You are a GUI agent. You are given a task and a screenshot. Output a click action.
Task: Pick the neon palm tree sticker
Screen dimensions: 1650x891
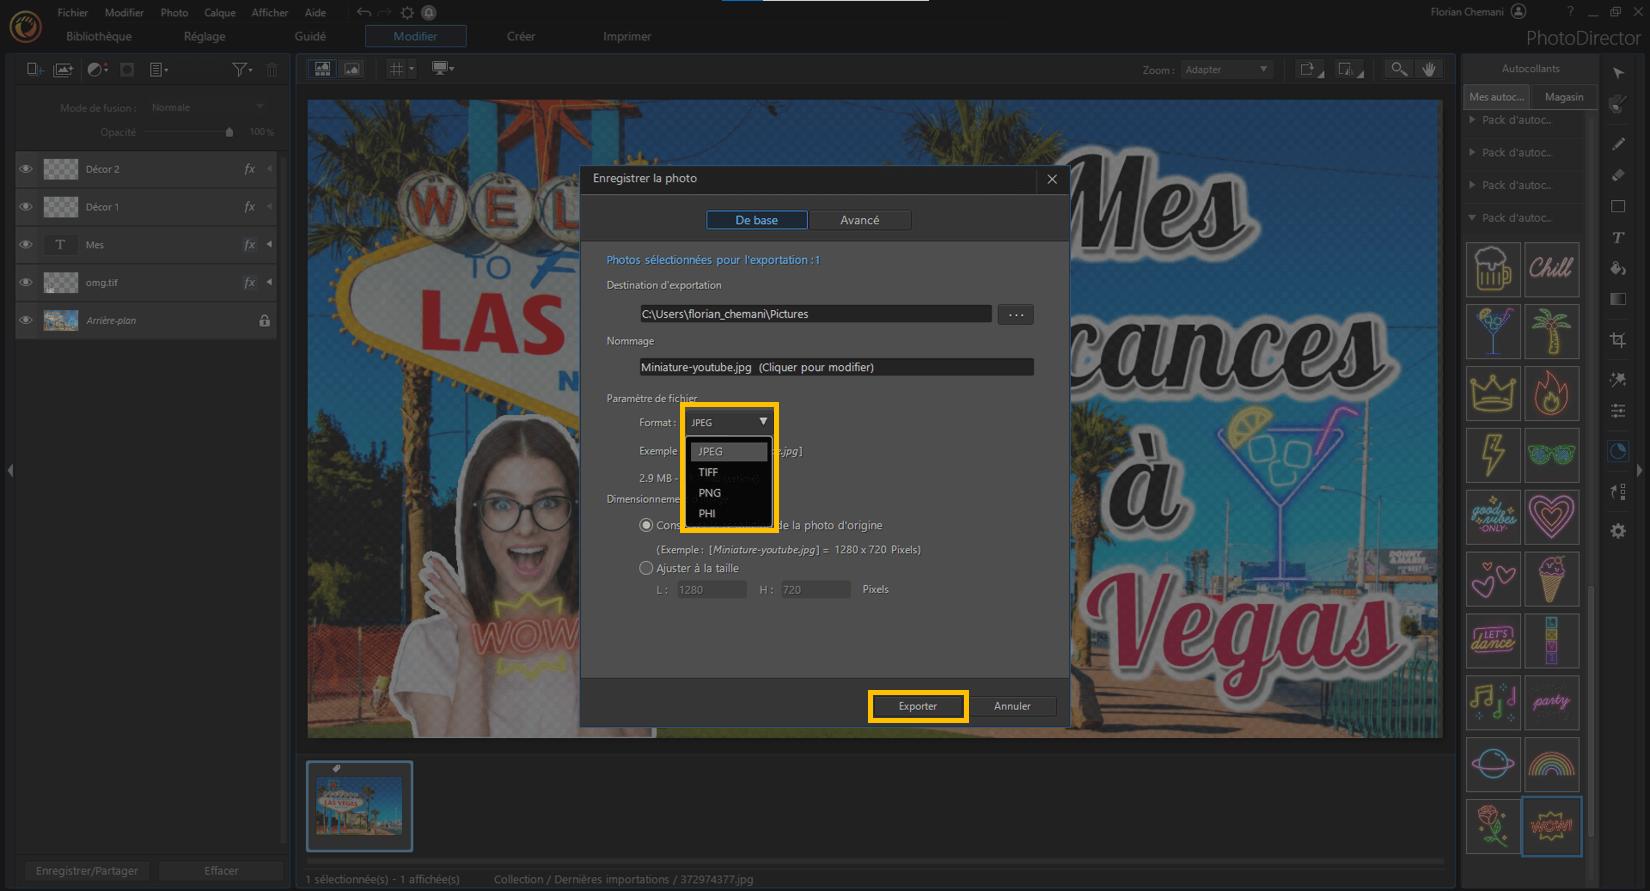(x=1550, y=331)
